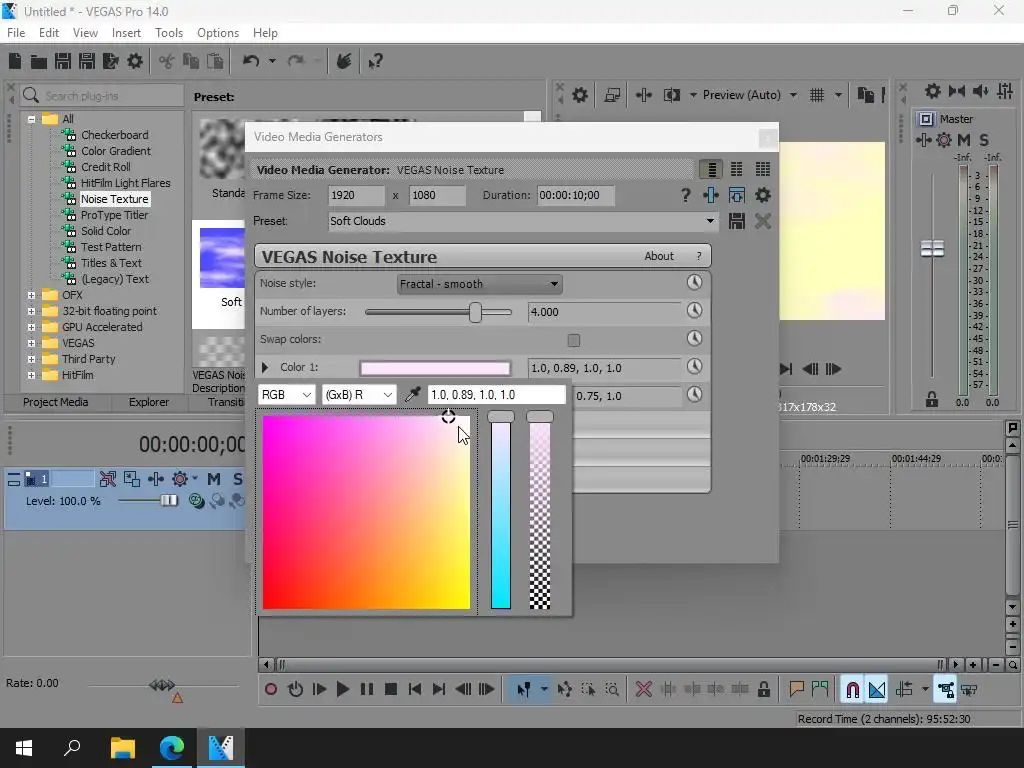Click track Automation Settings gear icon

(180, 479)
